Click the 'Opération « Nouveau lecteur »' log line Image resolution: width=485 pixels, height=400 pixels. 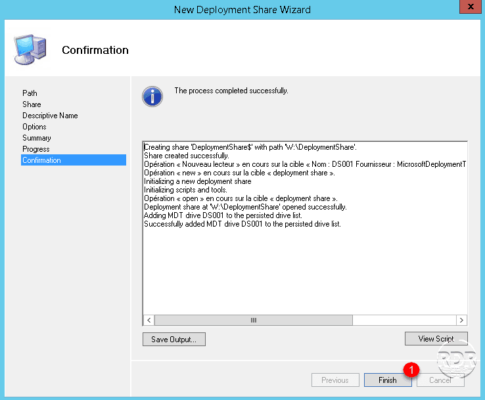coord(305,164)
